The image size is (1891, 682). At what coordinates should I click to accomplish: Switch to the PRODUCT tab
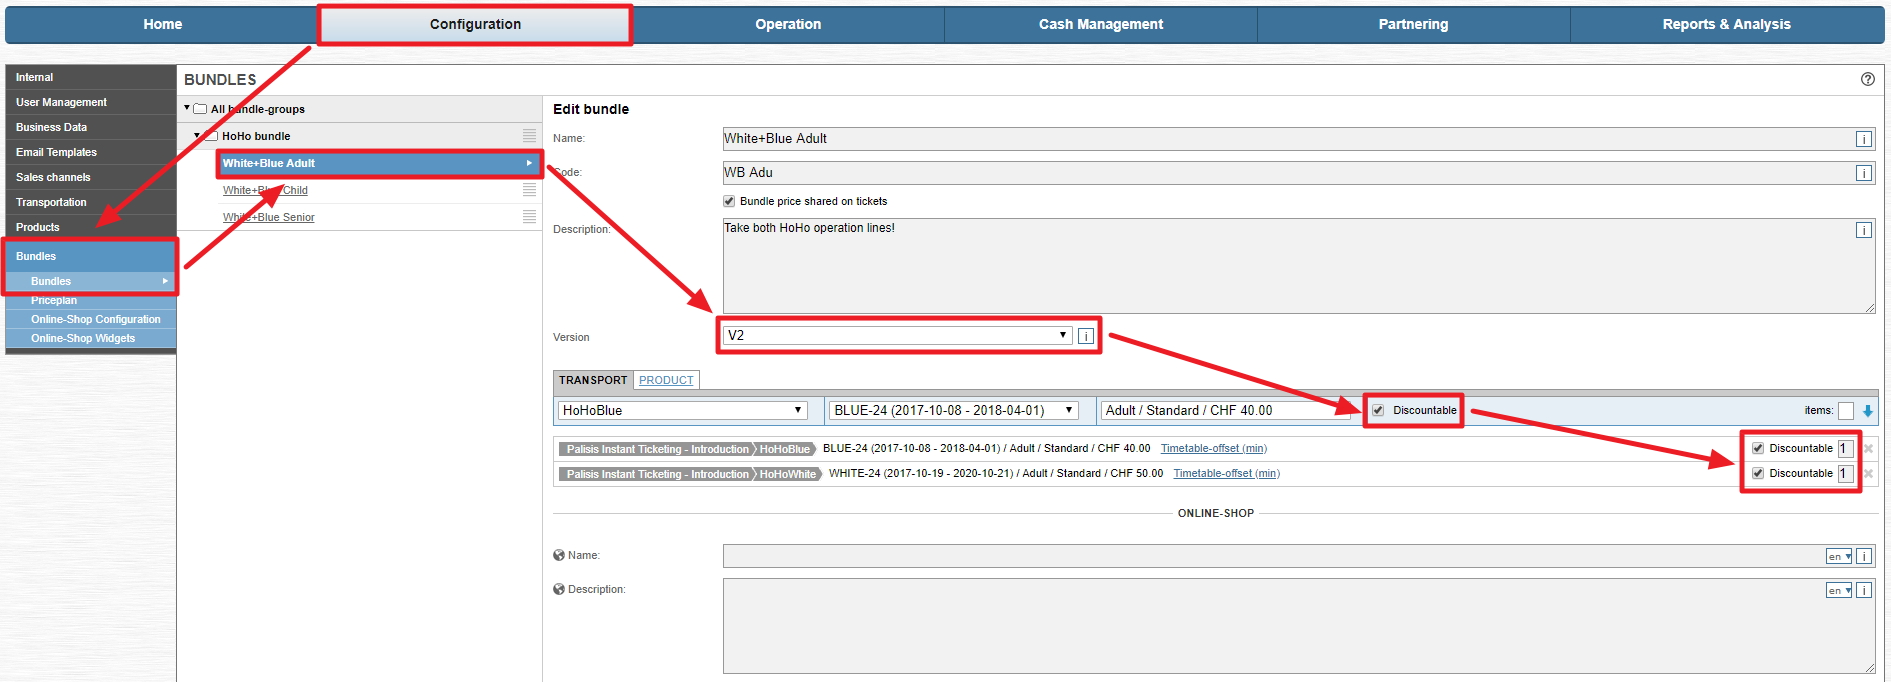click(666, 380)
